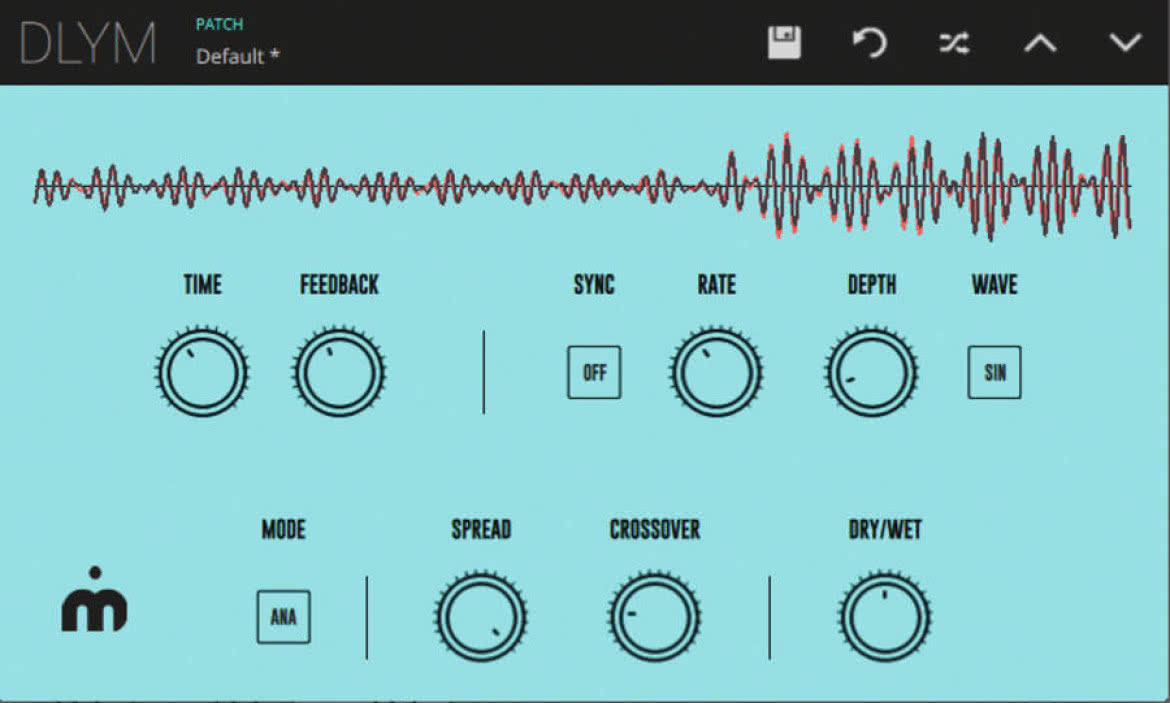
Task: Save the current patch with floppy icon
Action: 784,43
